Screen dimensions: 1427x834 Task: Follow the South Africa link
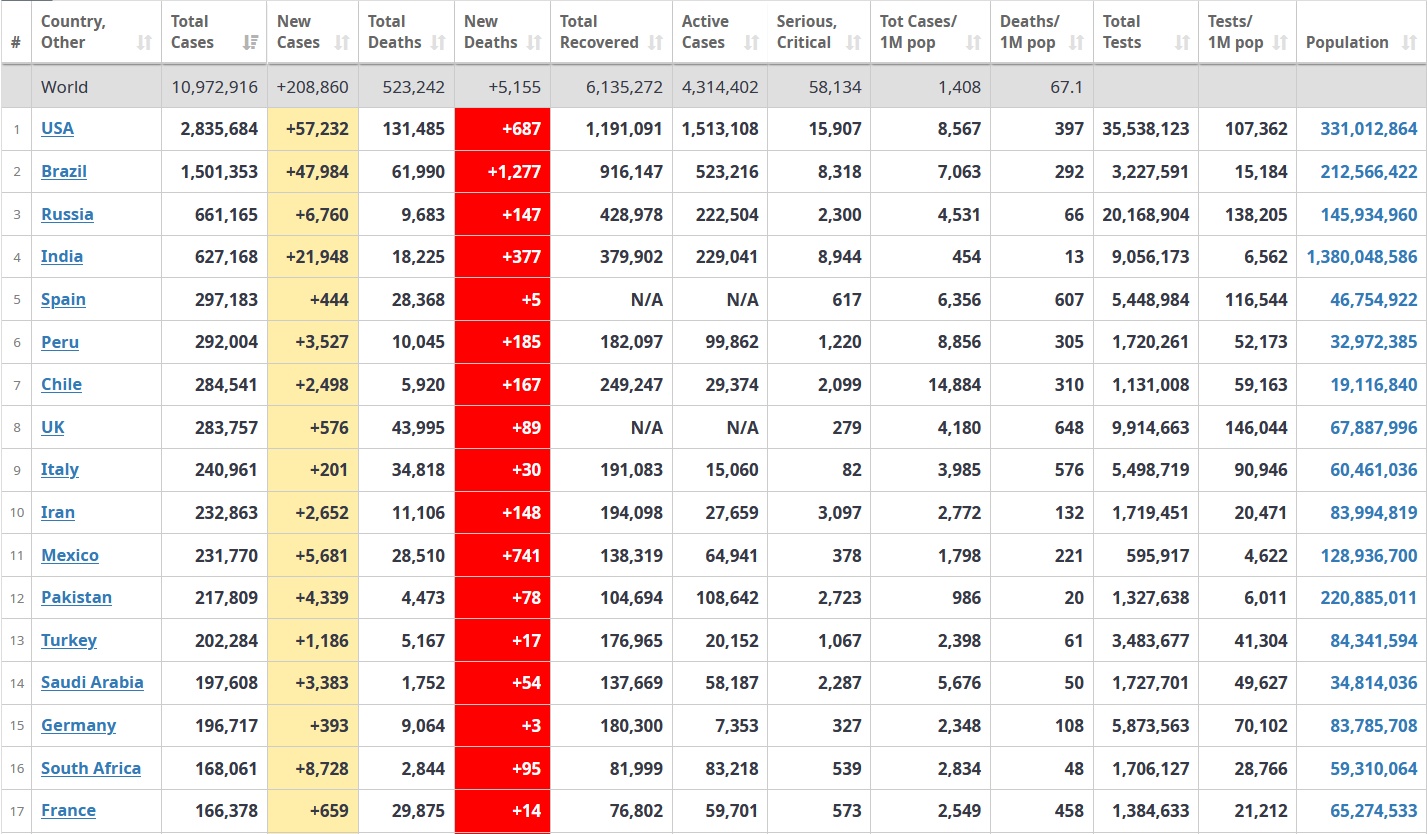point(91,769)
